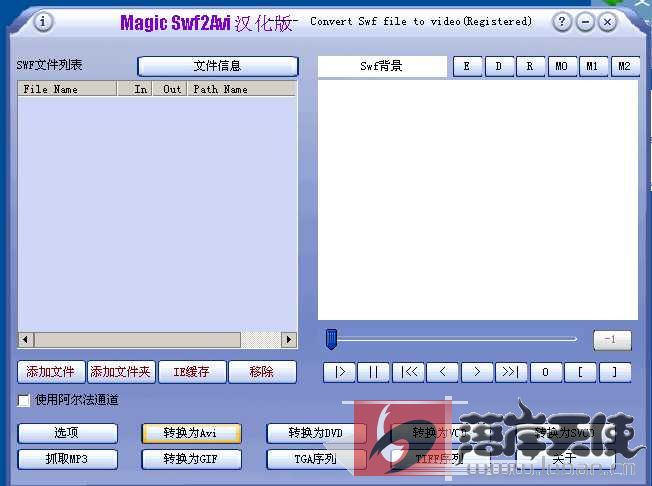Click the Out column header
This screenshot has width=652, height=486.
(x=170, y=89)
